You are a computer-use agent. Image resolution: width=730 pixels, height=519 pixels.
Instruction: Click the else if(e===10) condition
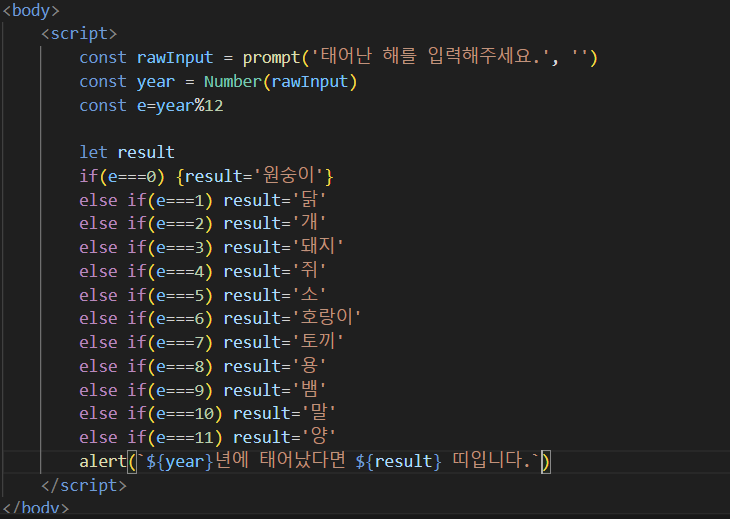(151, 413)
